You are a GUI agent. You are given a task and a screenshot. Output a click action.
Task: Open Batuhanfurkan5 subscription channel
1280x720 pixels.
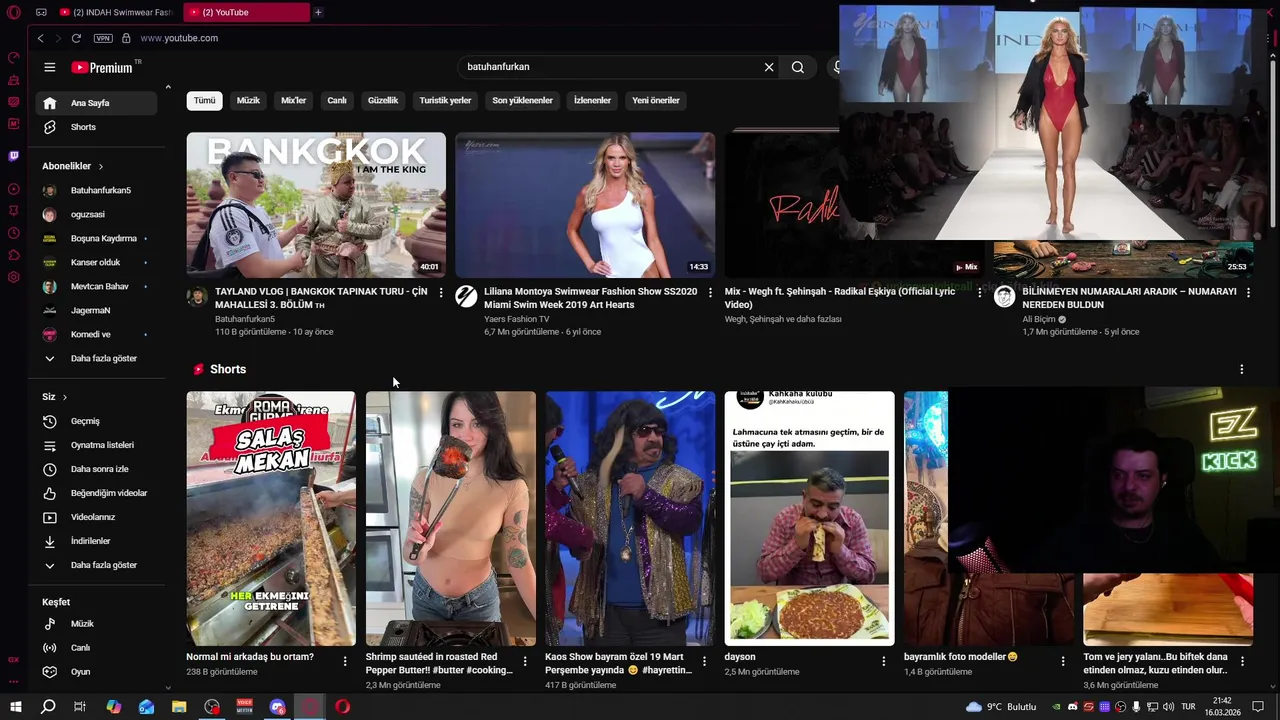click(x=96, y=190)
